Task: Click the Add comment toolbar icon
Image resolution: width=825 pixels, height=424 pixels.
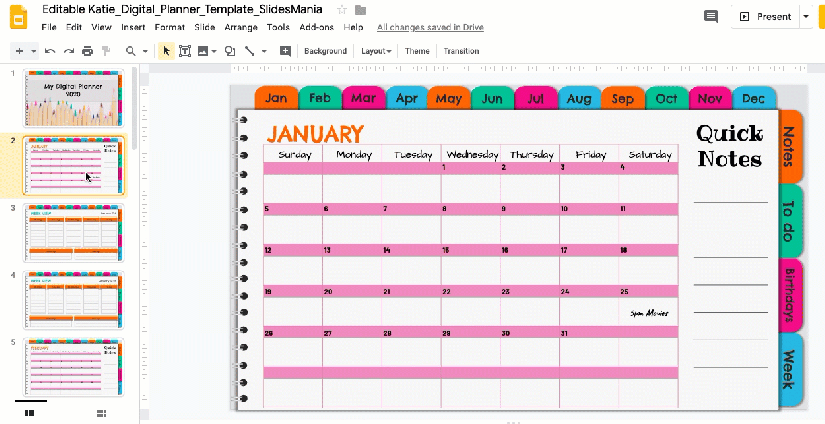Action: click(x=285, y=51)
